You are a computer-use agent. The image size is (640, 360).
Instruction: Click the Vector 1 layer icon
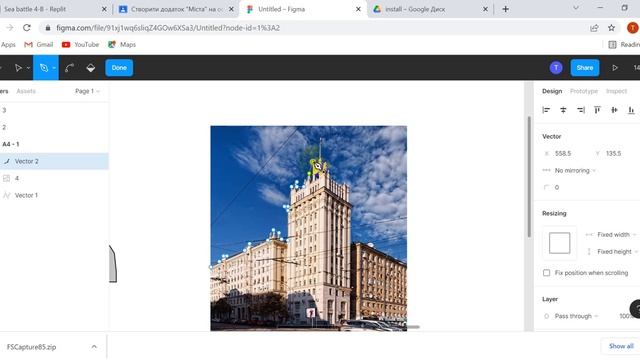(7, 195)
